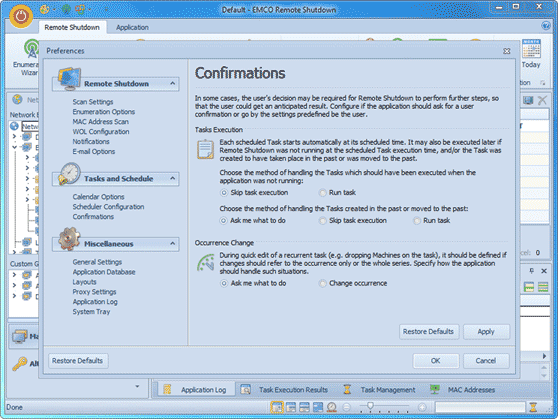This screenshot has height=419, width=558.
Task: Open Enumeration Options preferences page
Action: click(104, 112)
